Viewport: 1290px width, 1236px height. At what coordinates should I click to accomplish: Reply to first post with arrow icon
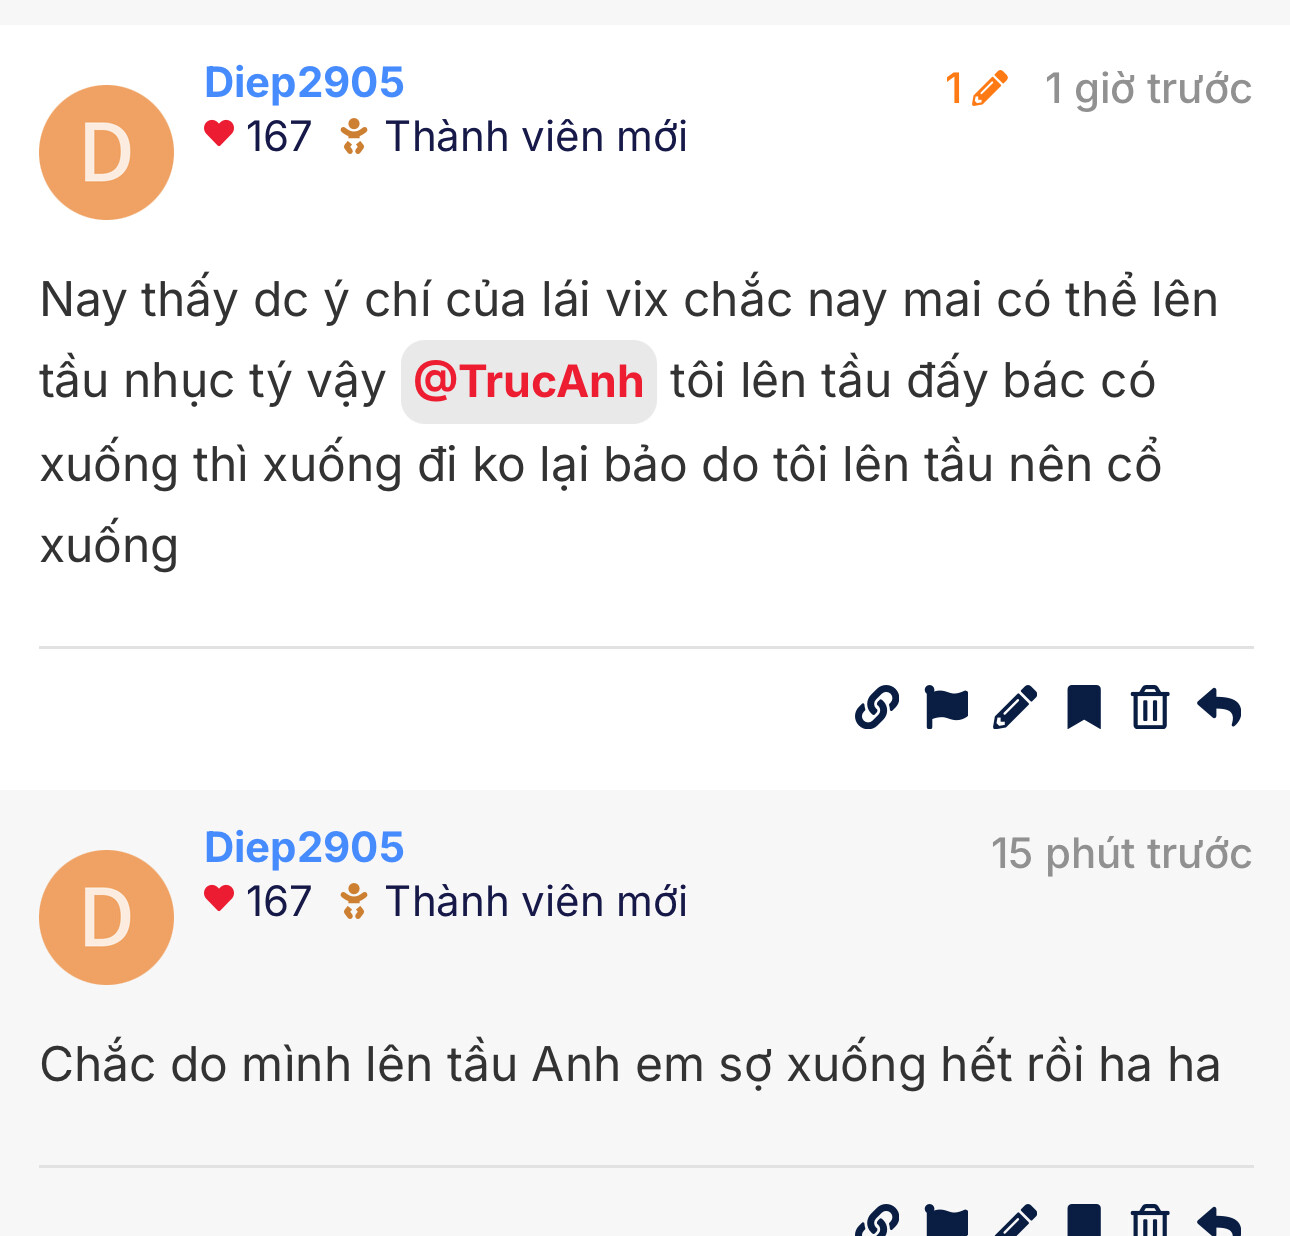pyautogui.click(x=1219, y=708)
